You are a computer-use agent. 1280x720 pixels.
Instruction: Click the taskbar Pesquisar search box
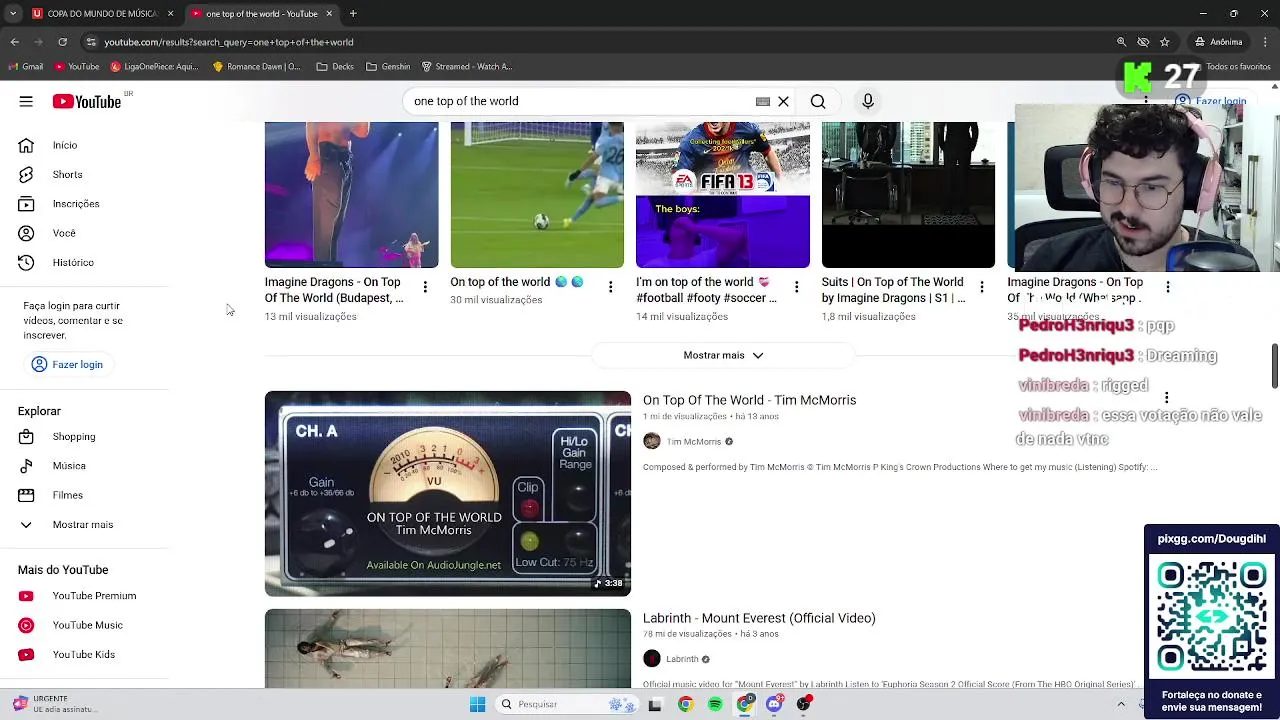568,704
